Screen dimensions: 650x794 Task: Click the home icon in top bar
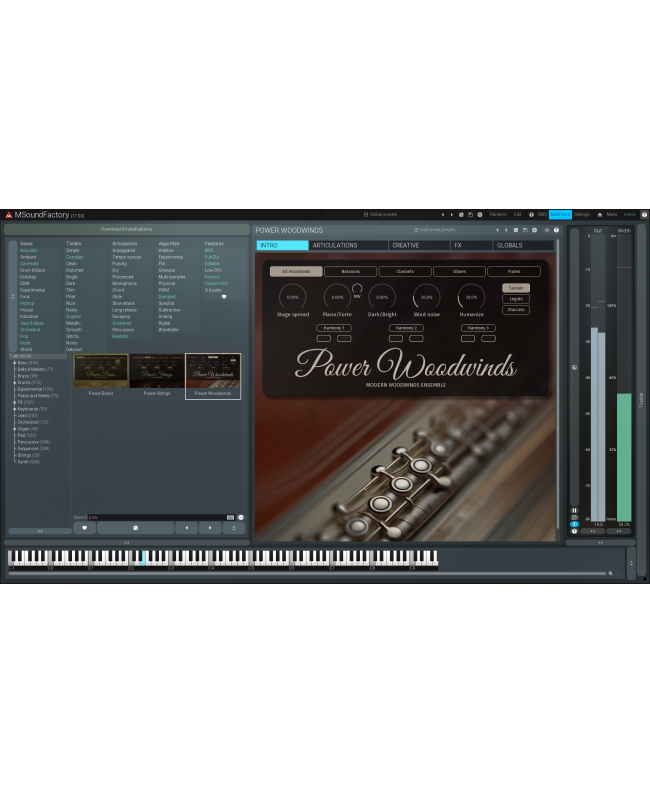[600, 215]
